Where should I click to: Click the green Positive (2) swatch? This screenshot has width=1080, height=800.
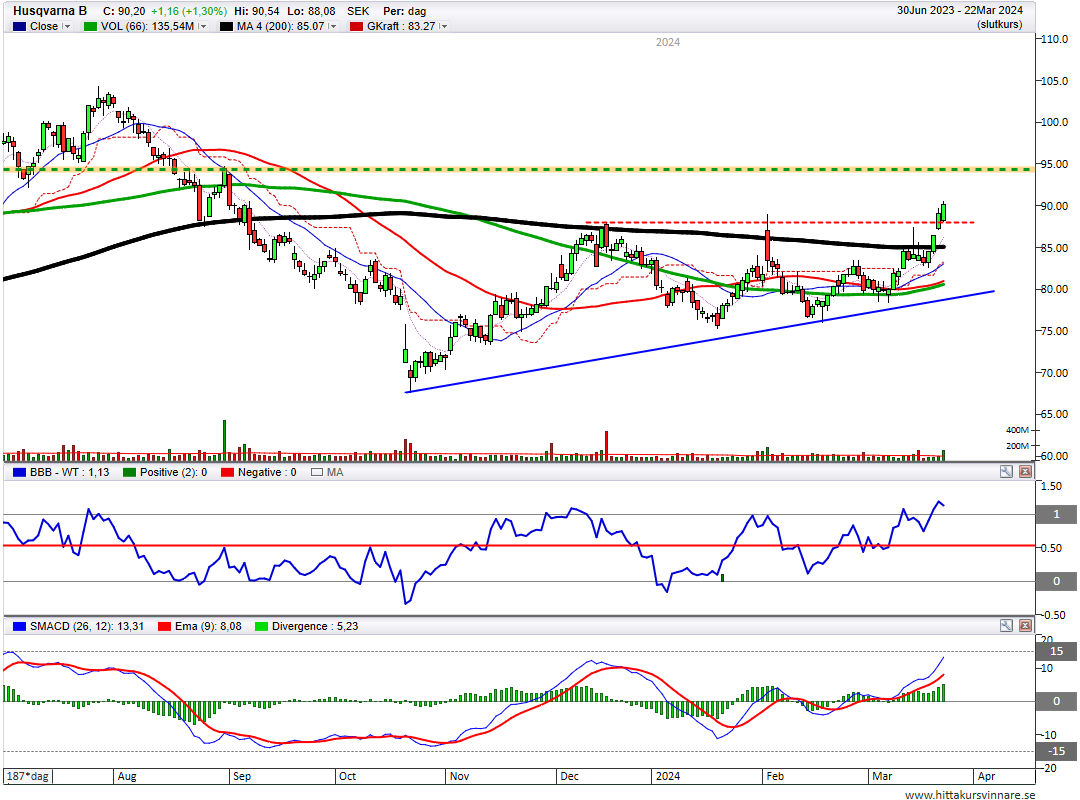pos(129,472)
